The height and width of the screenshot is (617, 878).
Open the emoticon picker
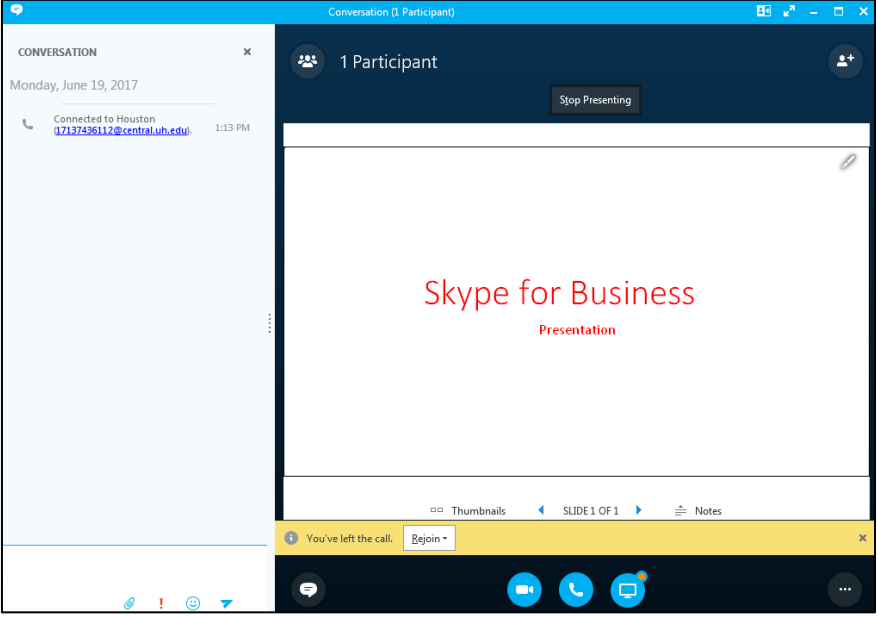[x=193, y=603]
